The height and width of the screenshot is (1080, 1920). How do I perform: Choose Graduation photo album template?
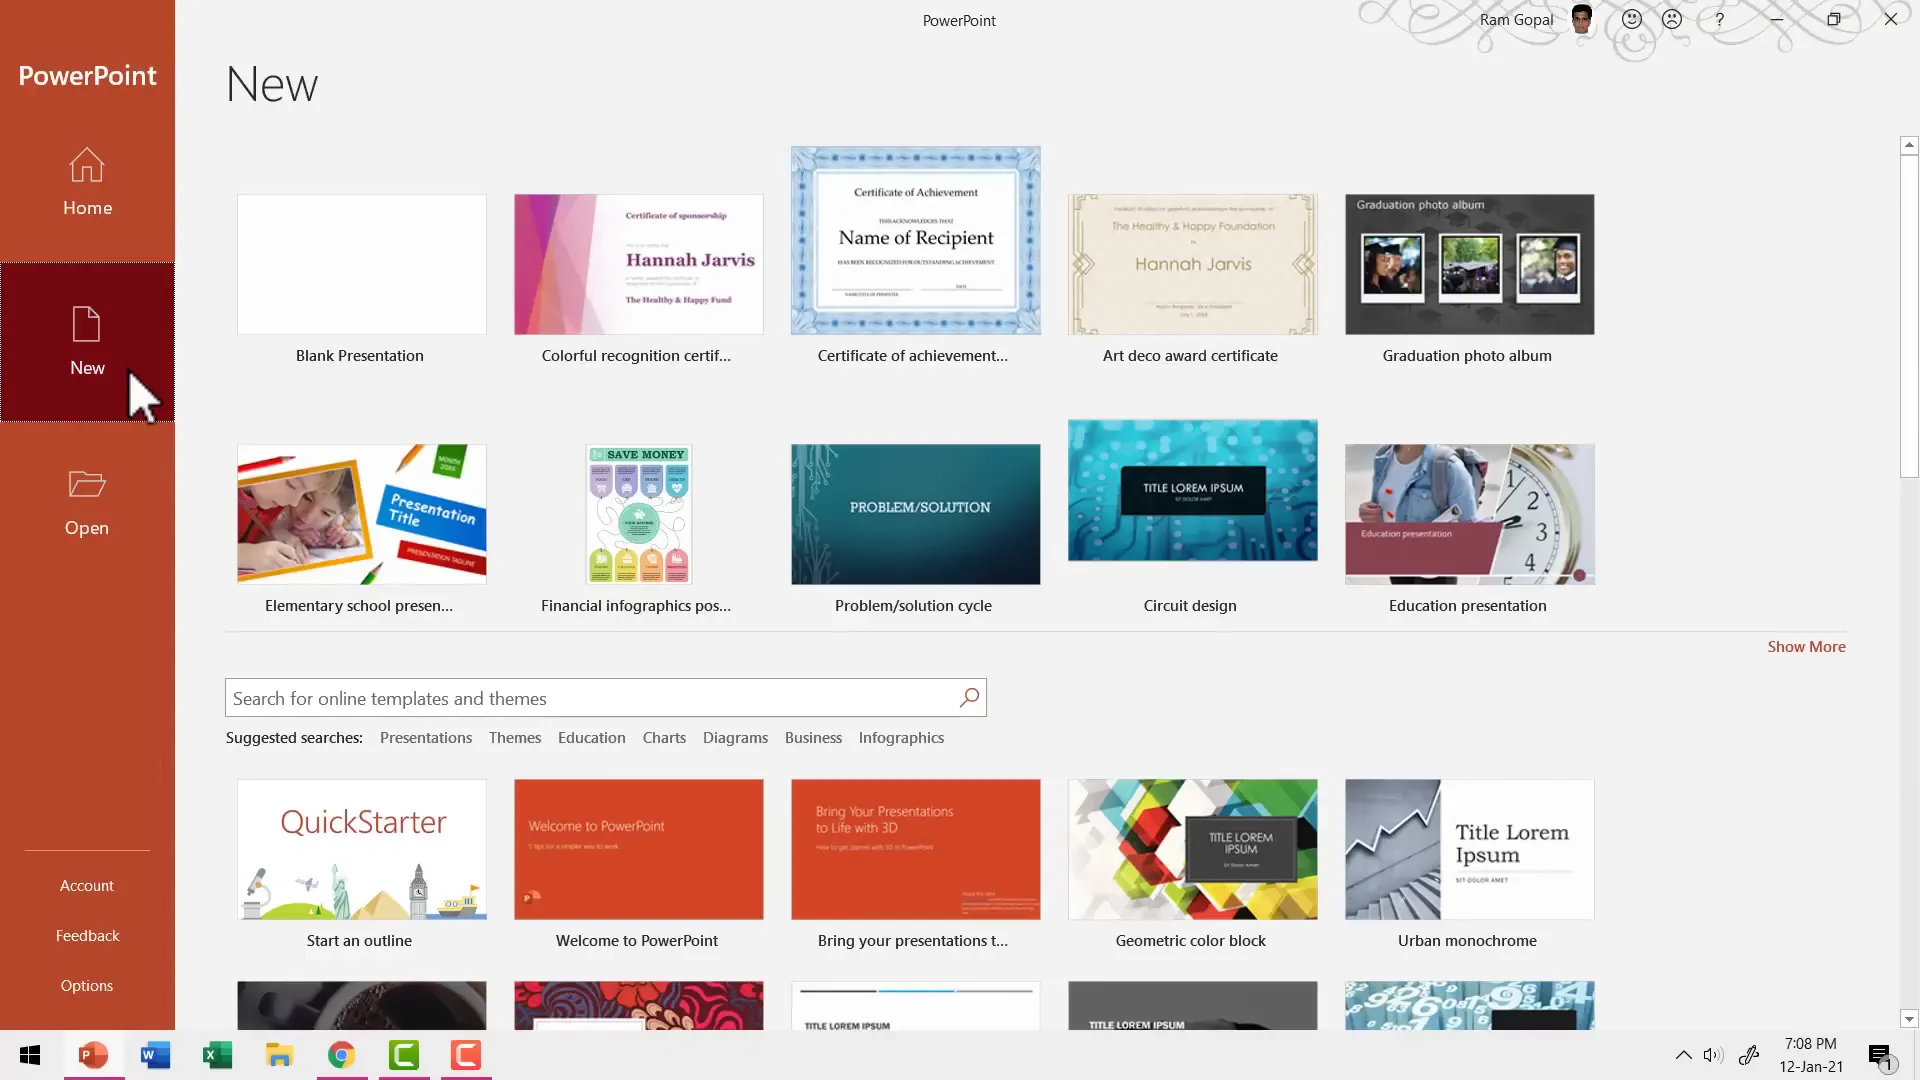point(1469,264)
